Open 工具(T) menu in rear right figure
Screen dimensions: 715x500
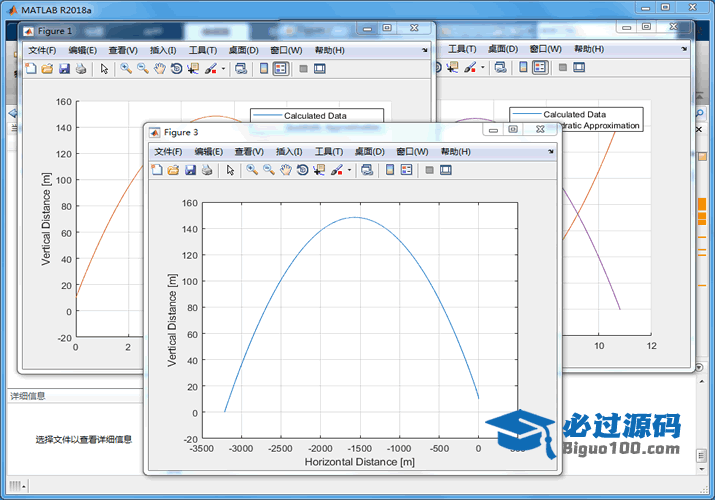(462, 49)
